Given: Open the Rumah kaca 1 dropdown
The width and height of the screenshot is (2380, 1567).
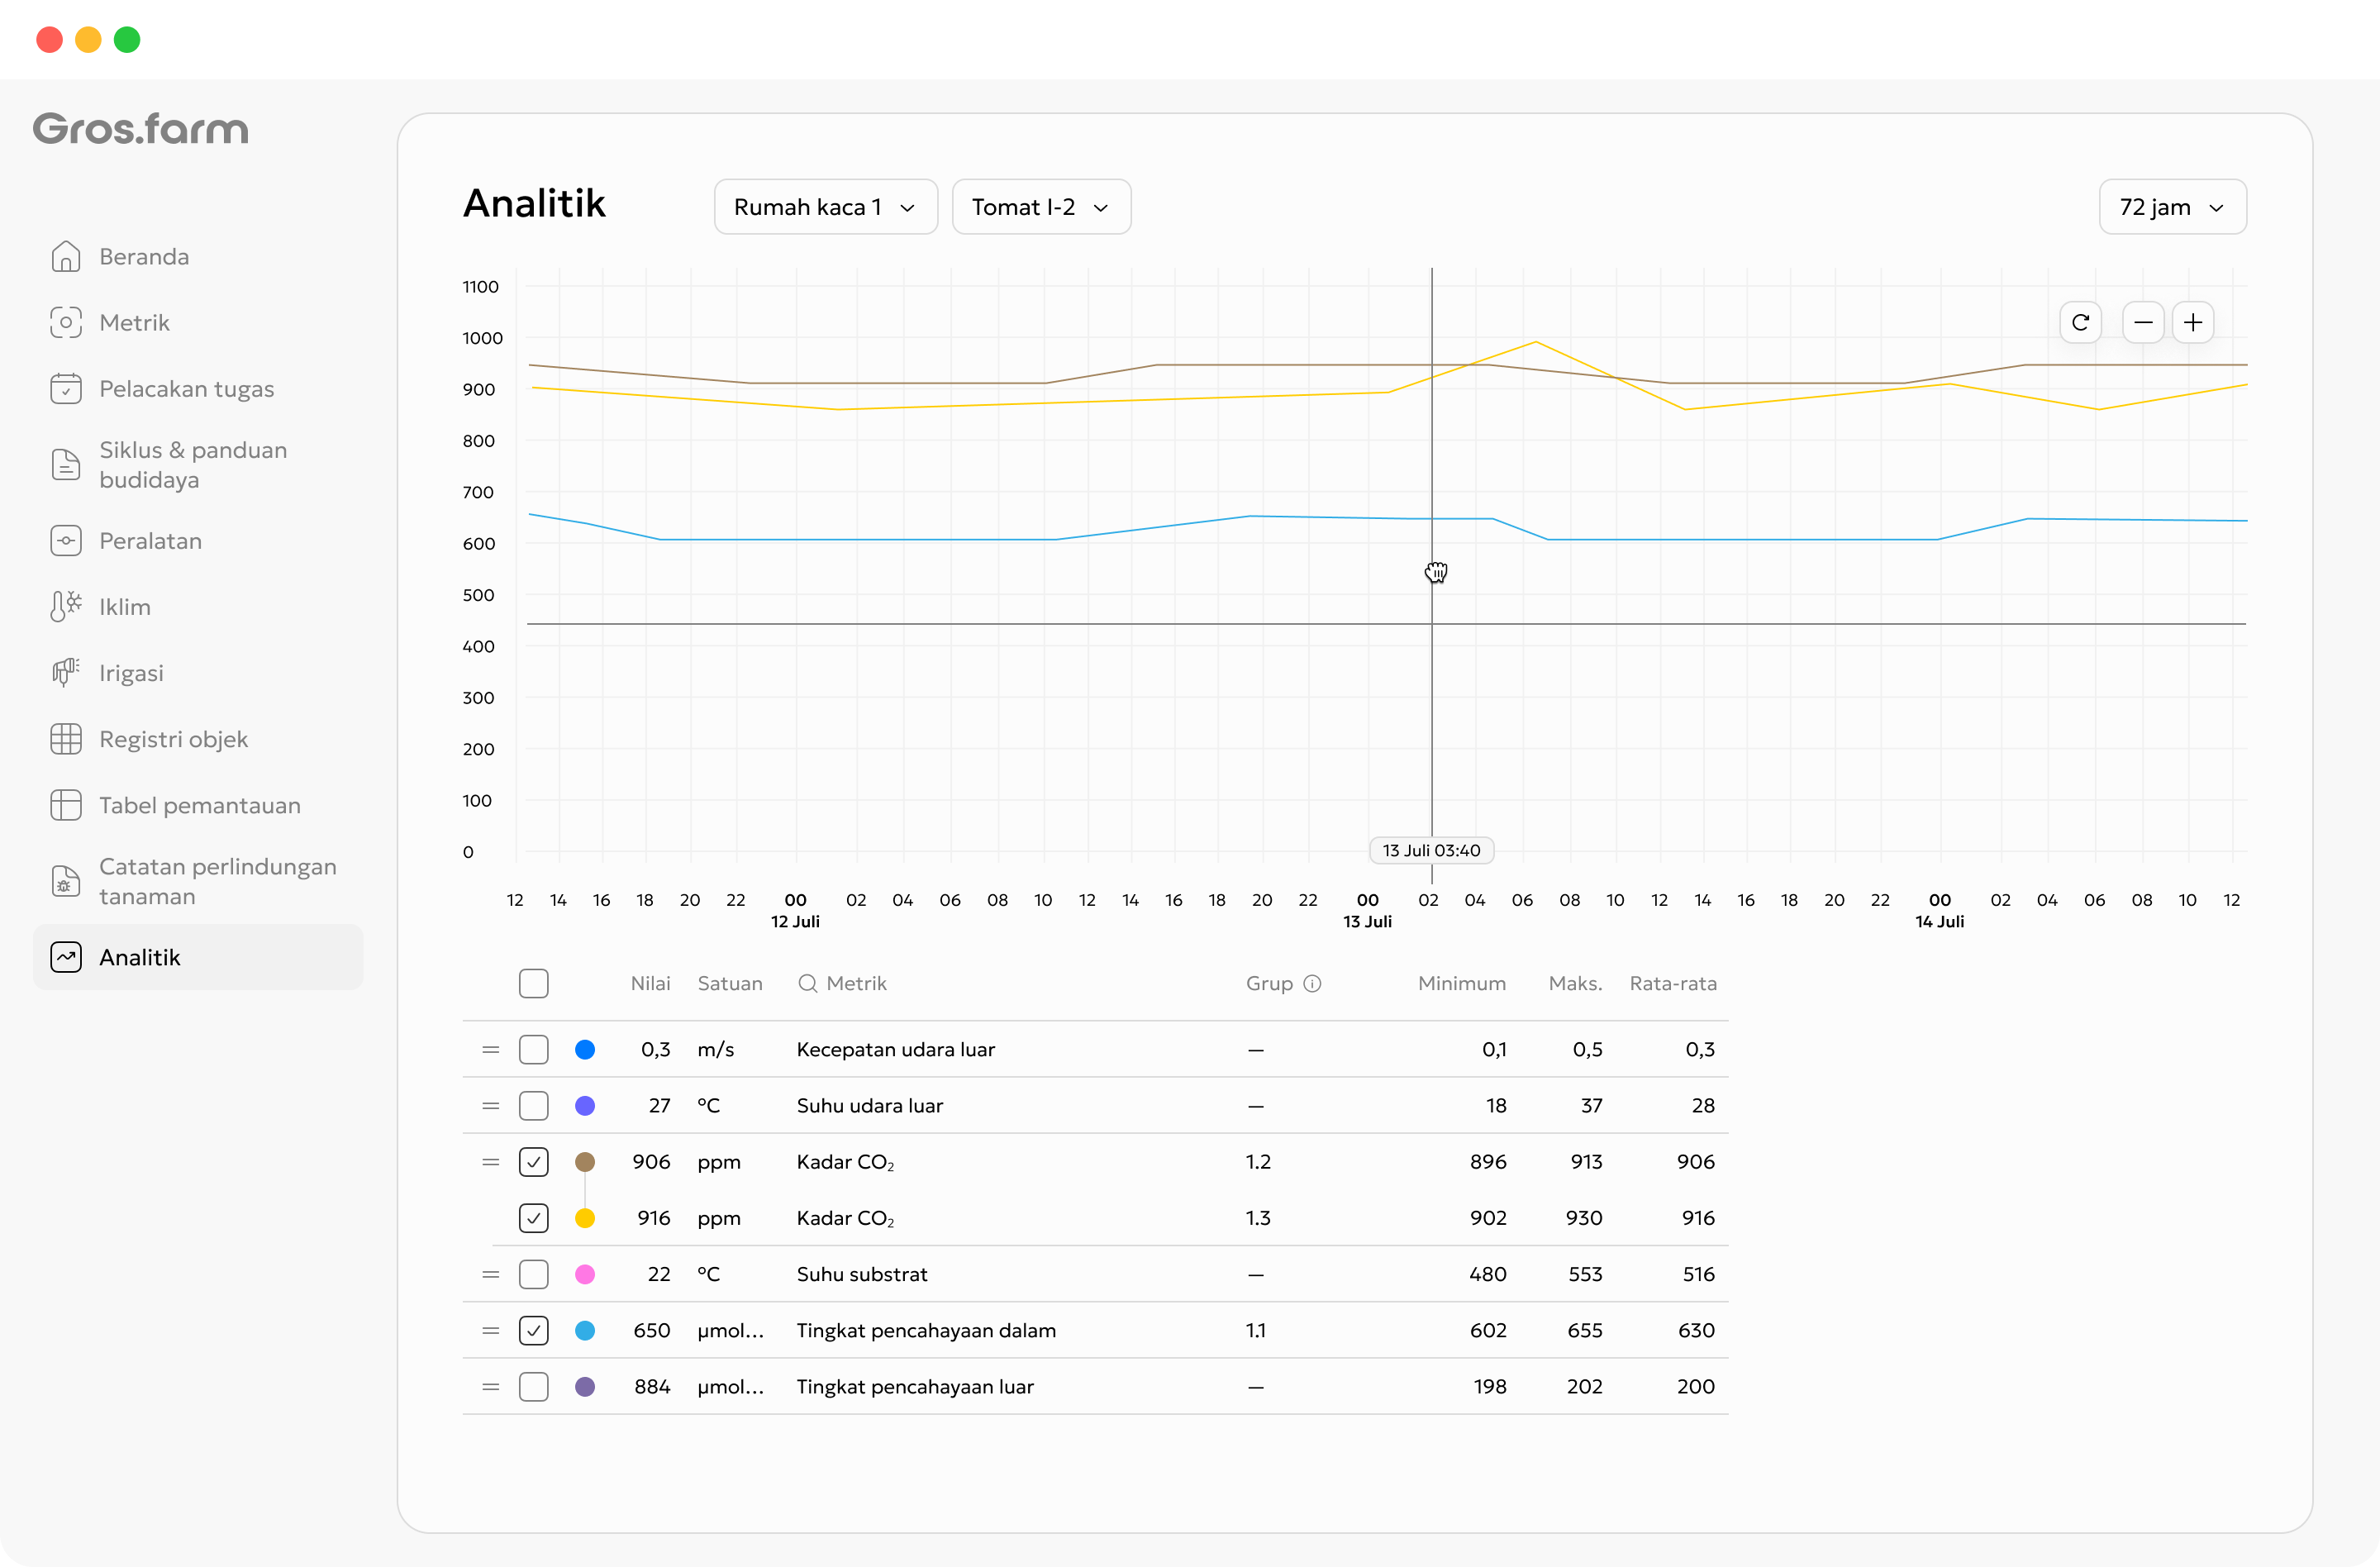Looking at the screenshot, I should 826,207.
